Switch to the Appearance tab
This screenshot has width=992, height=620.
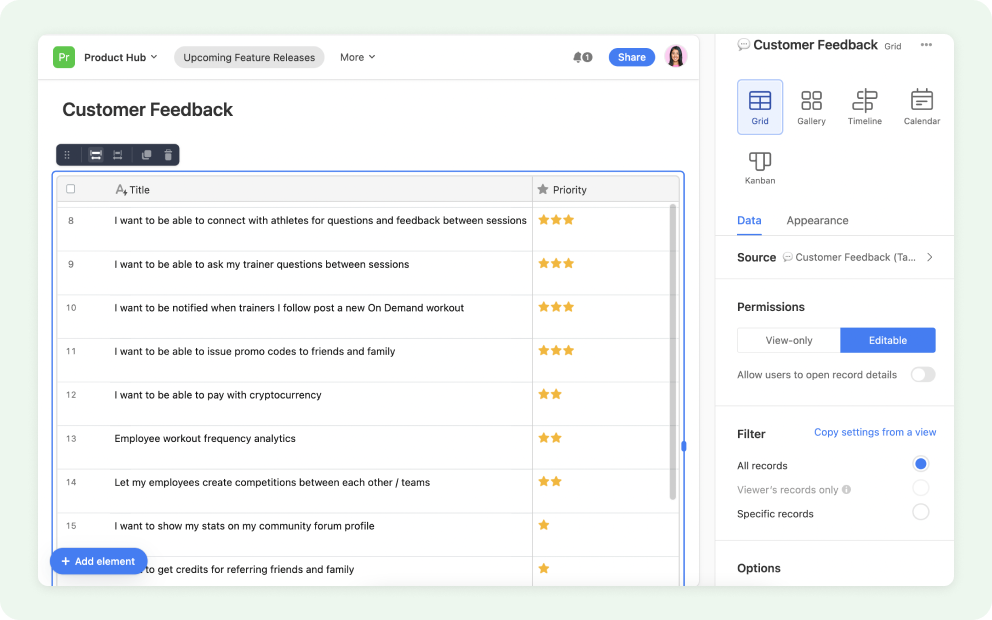click(x=816, y=221)
